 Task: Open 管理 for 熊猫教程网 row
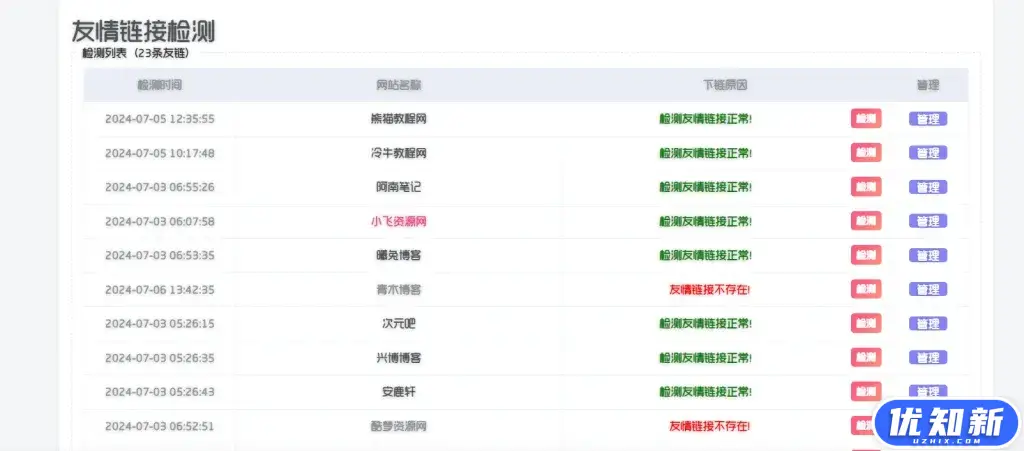pyautogui.click(x=927, y=119)
